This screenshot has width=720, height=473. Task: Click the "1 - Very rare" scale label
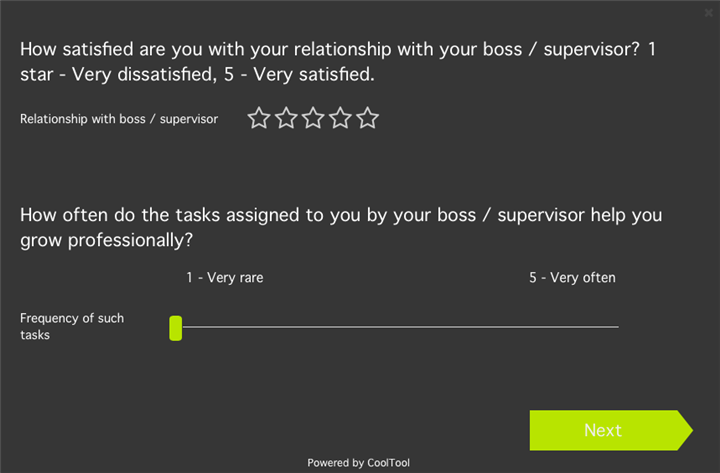224,278
